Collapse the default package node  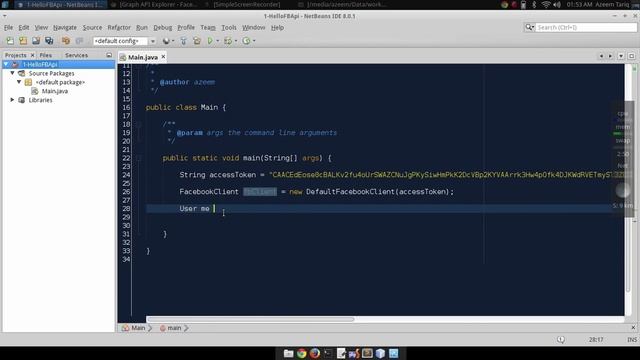click(x=19, y=82)
